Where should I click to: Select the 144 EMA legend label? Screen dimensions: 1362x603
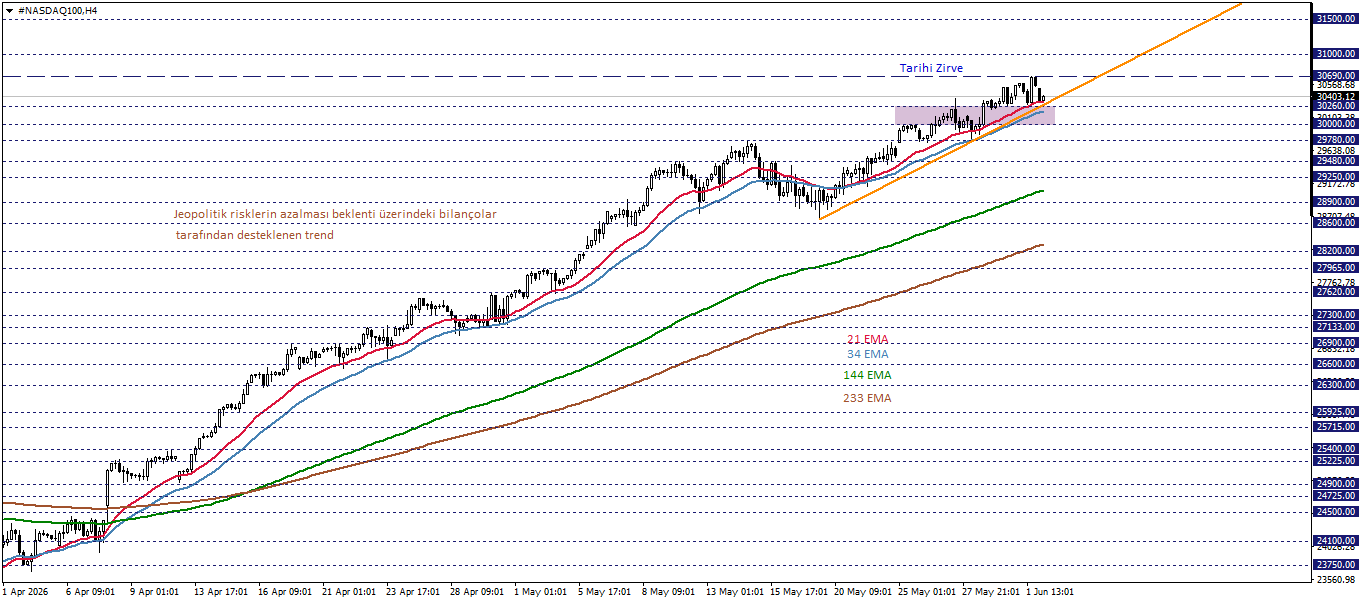point(867,375)
